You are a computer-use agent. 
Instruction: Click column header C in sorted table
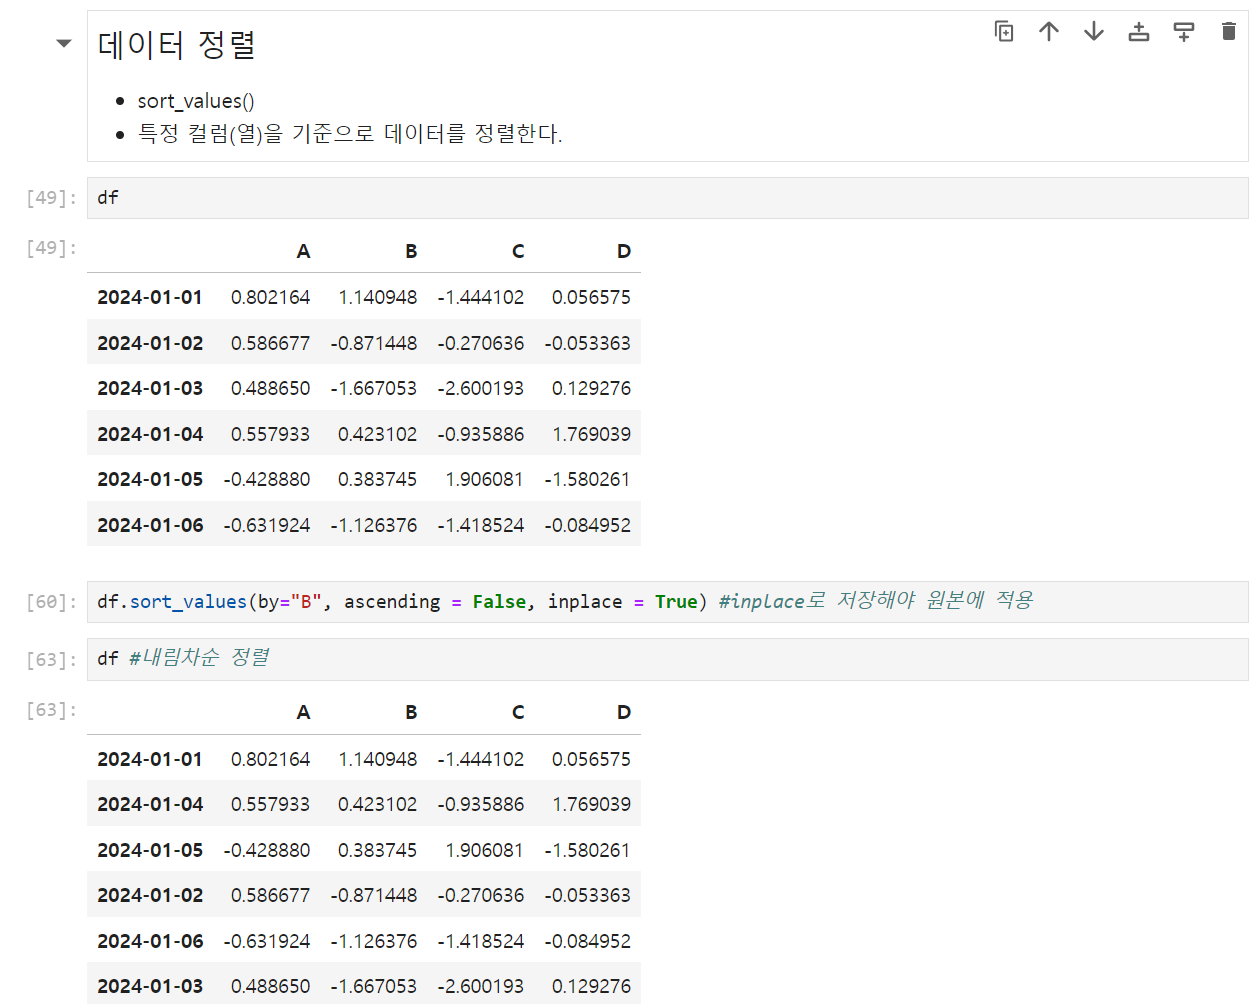click(x=518, y=712)
